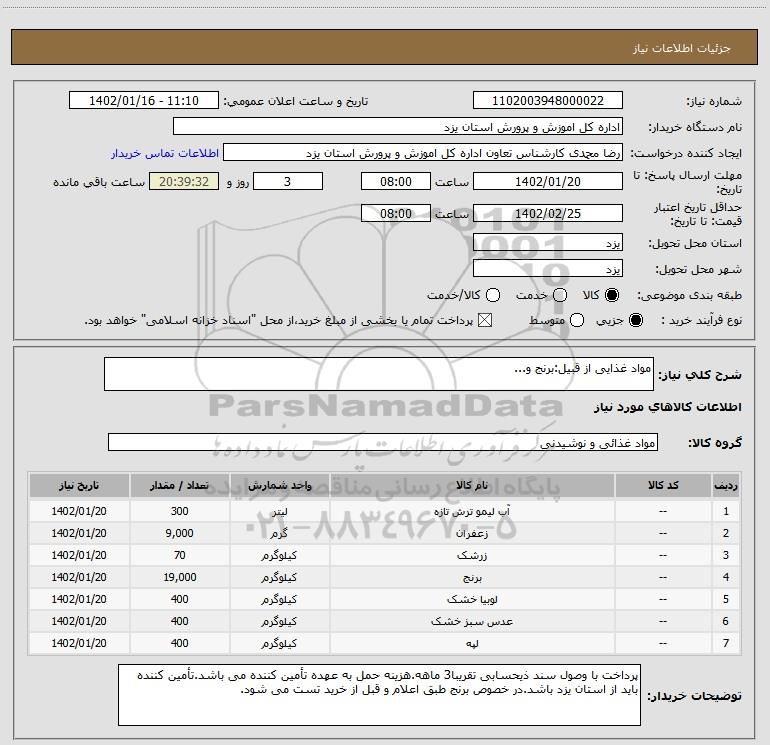The image size is (770, 745).
Task: Select the لوبیا خشک item name cell
Action: (472, 600)
